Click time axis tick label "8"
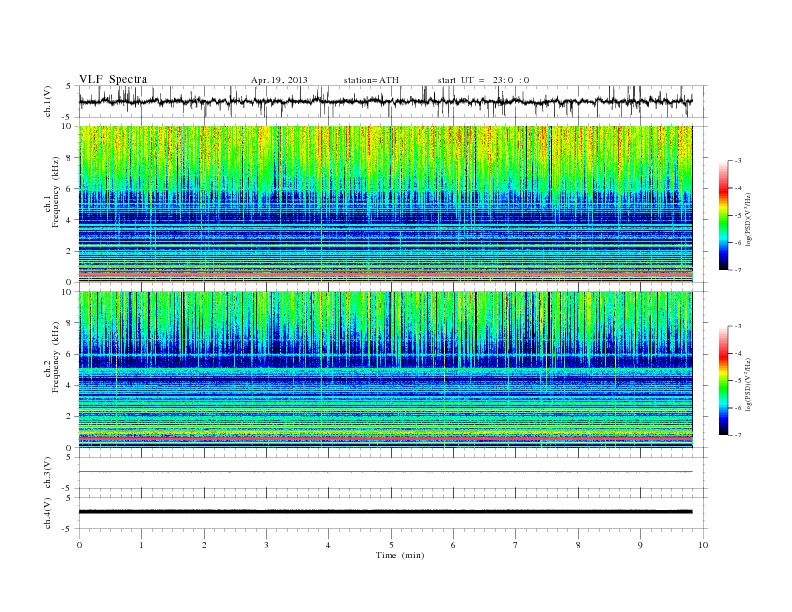792x612 pixels. (x=578, y=545)
